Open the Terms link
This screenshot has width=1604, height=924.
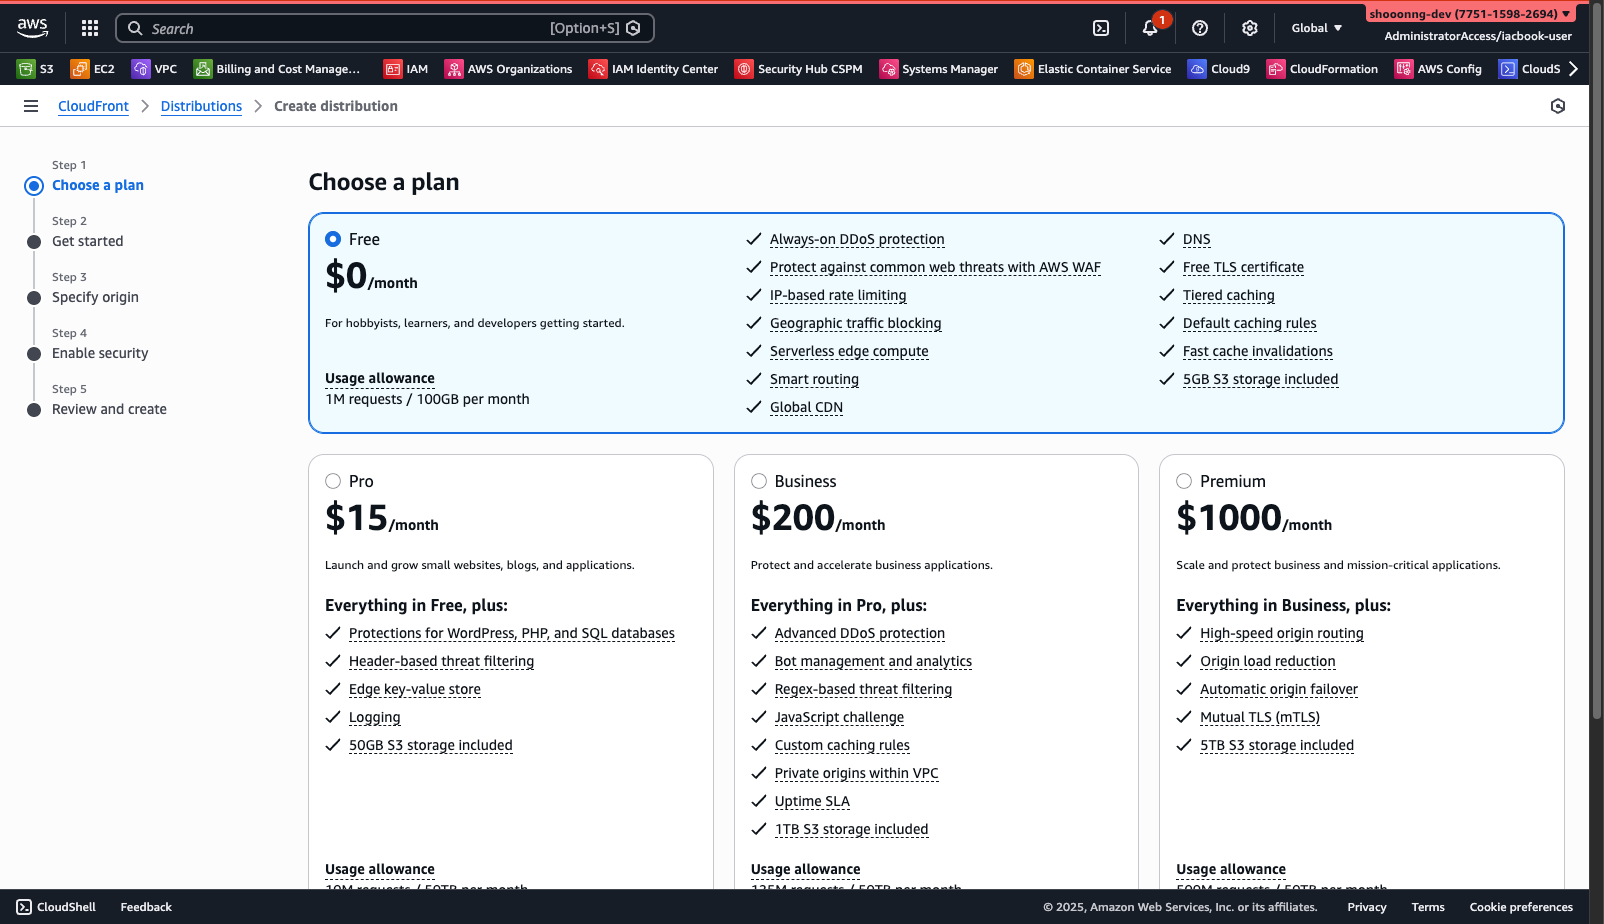coord(1428,907)
